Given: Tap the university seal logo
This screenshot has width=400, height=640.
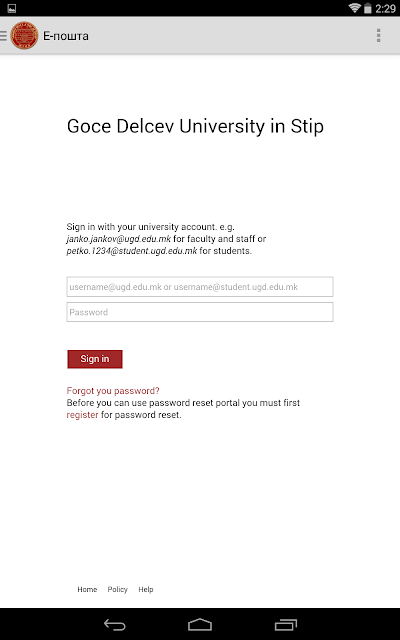Looking at the screenshot, I should click(x=24, y=36).
